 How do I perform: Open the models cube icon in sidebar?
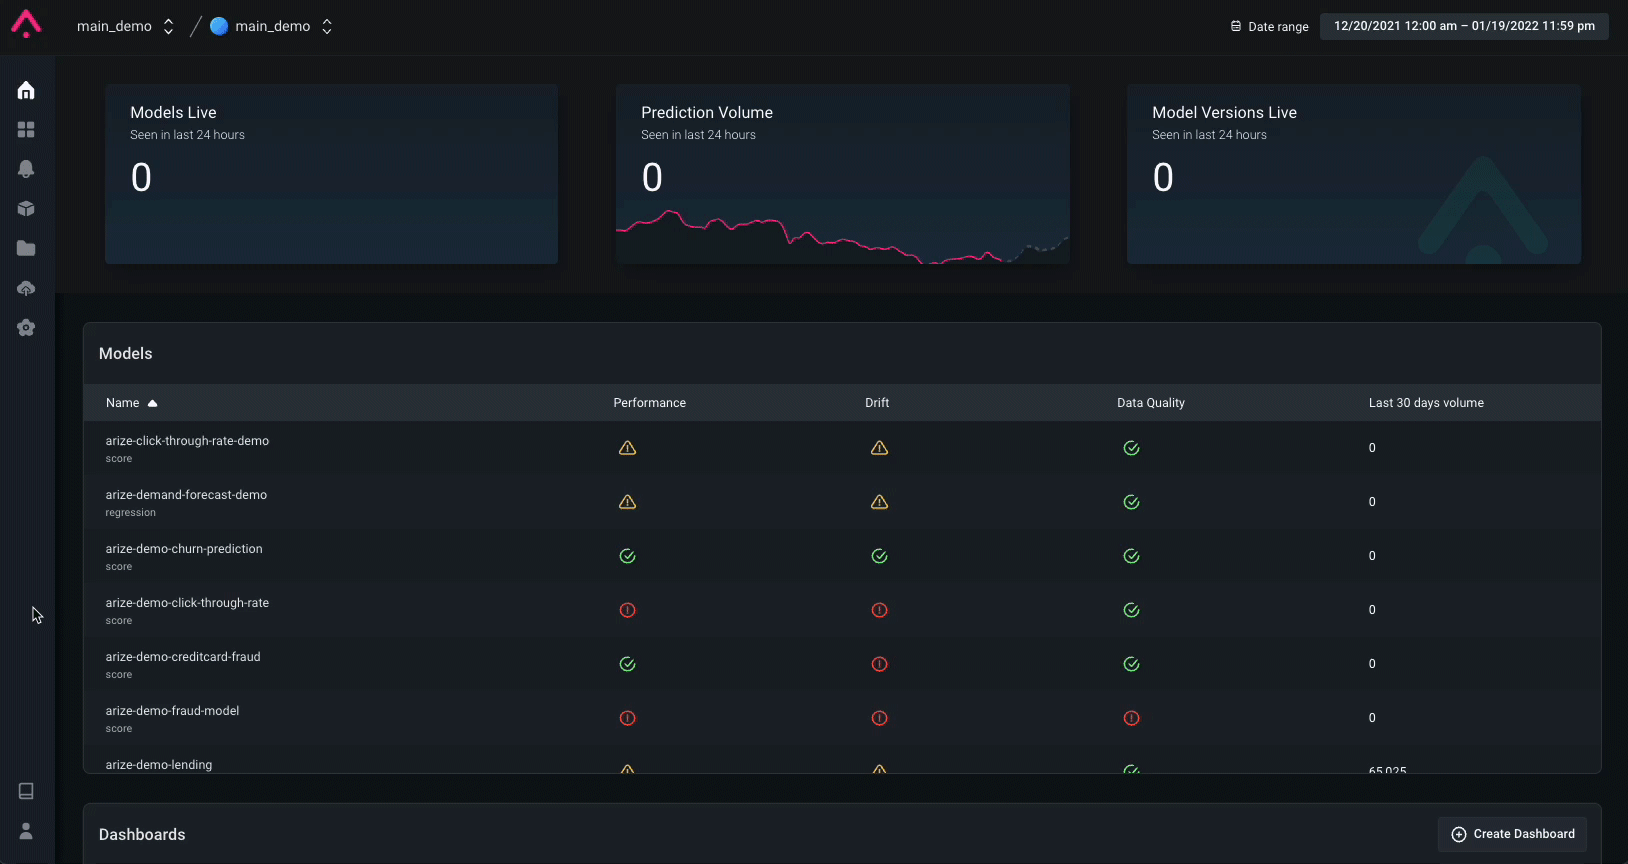pyautogui.click(x=26, y=209)
